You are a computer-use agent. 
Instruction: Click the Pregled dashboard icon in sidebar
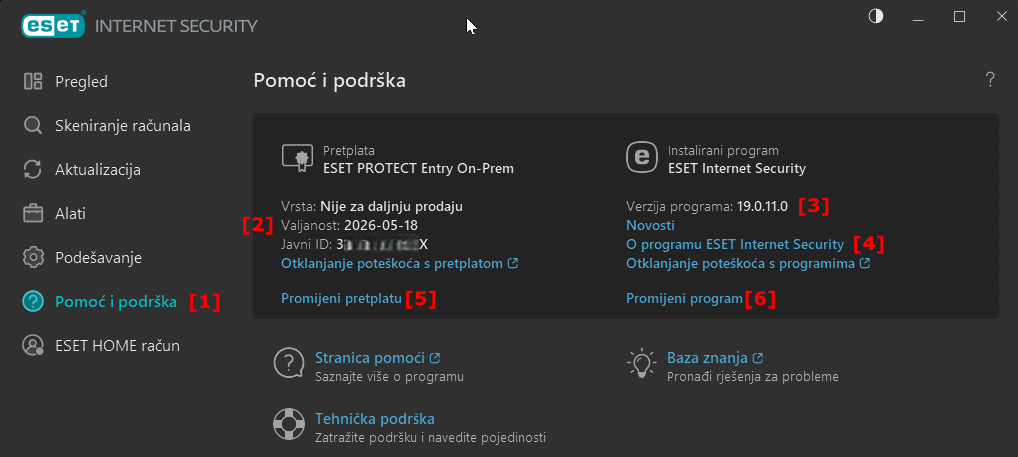click(33, 82)
